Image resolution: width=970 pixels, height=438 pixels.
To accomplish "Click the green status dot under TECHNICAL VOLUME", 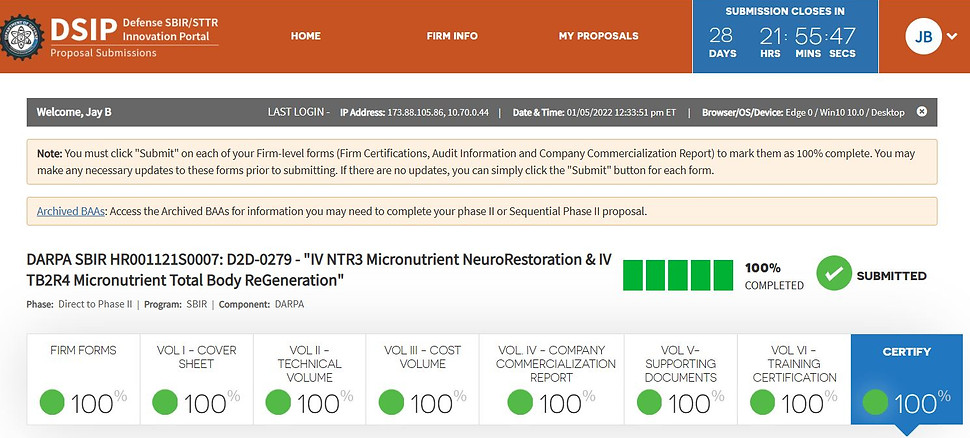I will click(x=278, y=402).
